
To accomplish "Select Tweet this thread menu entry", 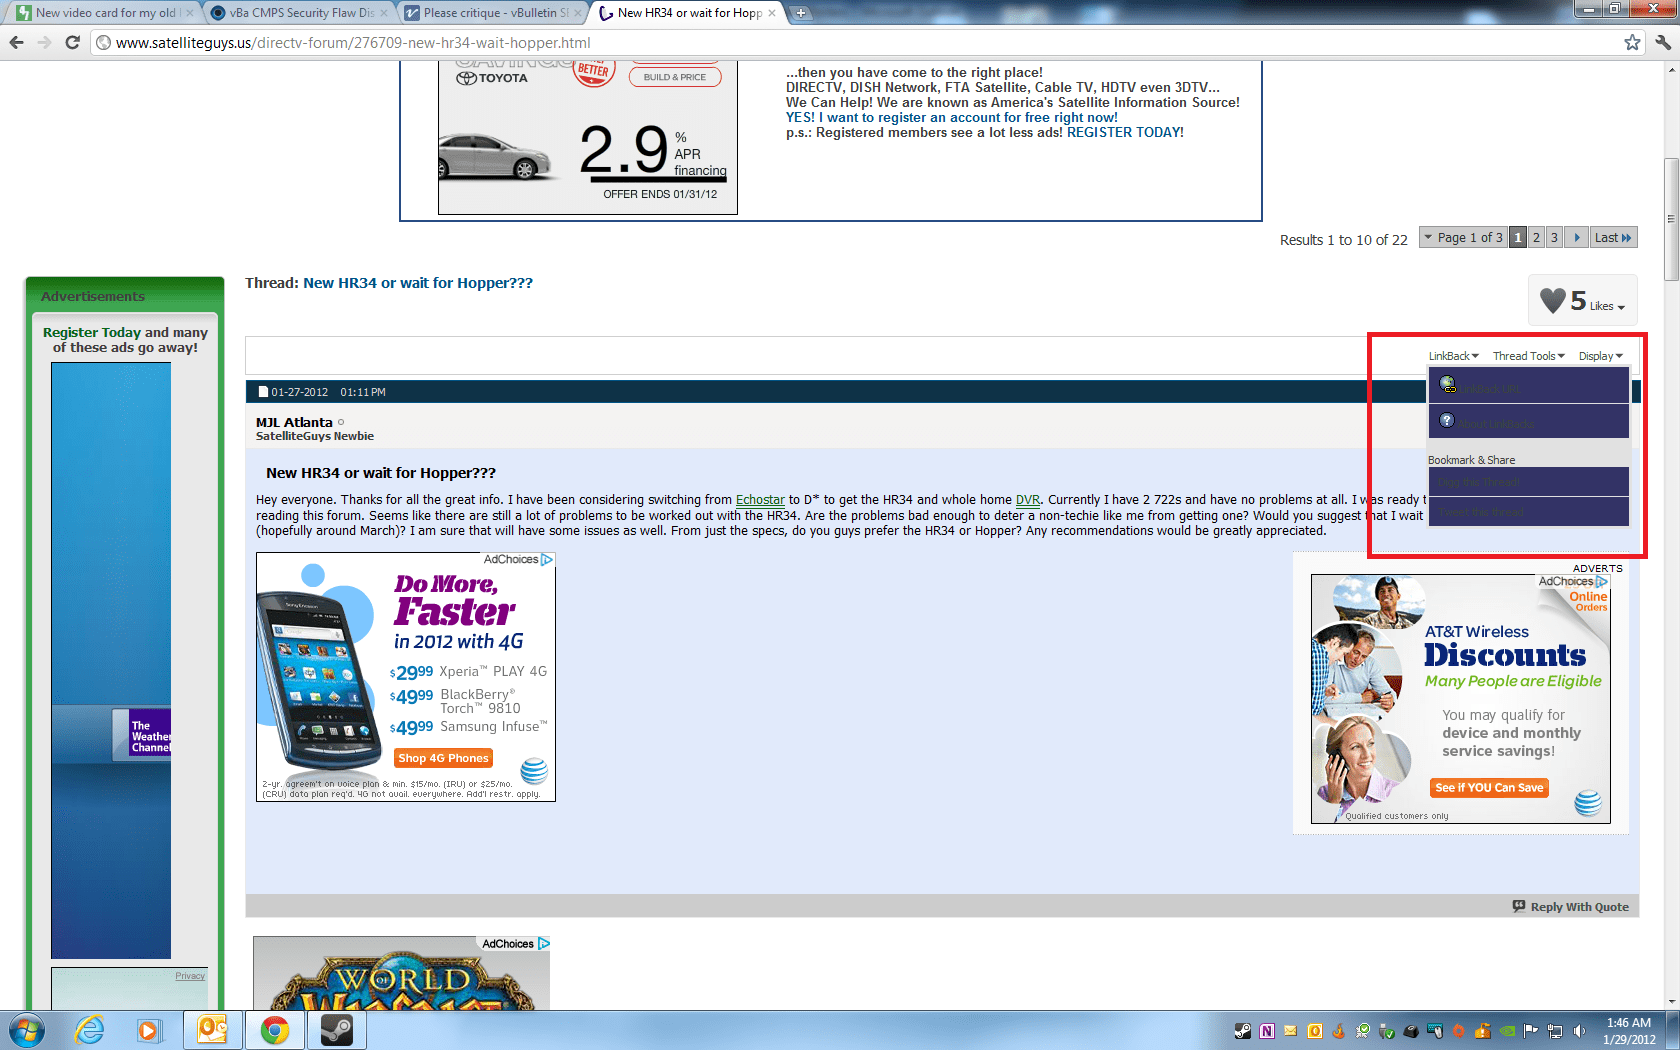I will (x=1528, y=511).
